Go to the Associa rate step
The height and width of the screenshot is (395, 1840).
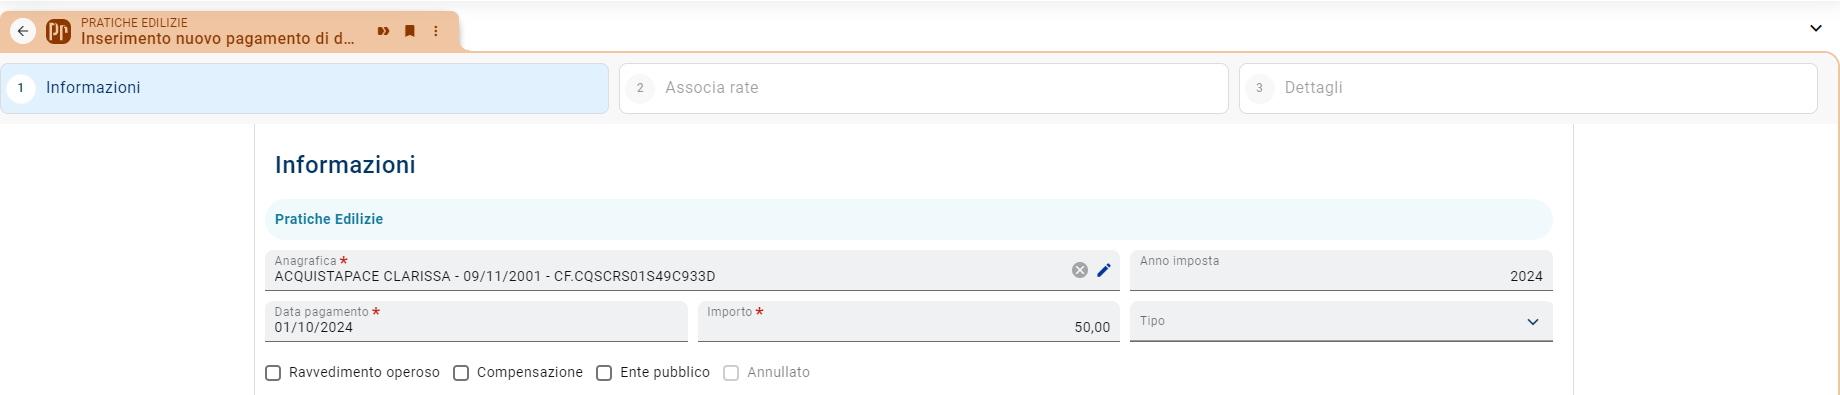click(x=924, y=88)
